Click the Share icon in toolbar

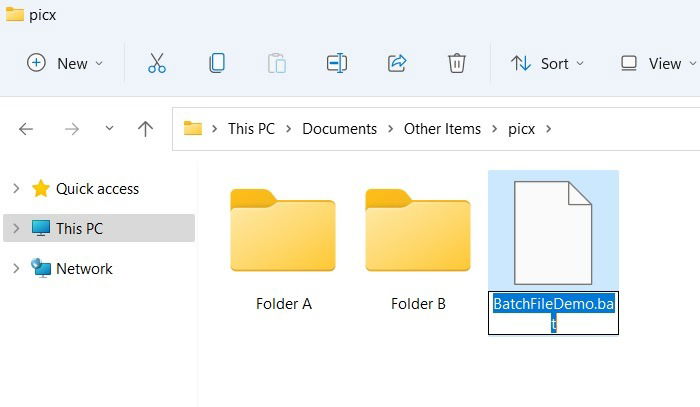click(397, 63)
